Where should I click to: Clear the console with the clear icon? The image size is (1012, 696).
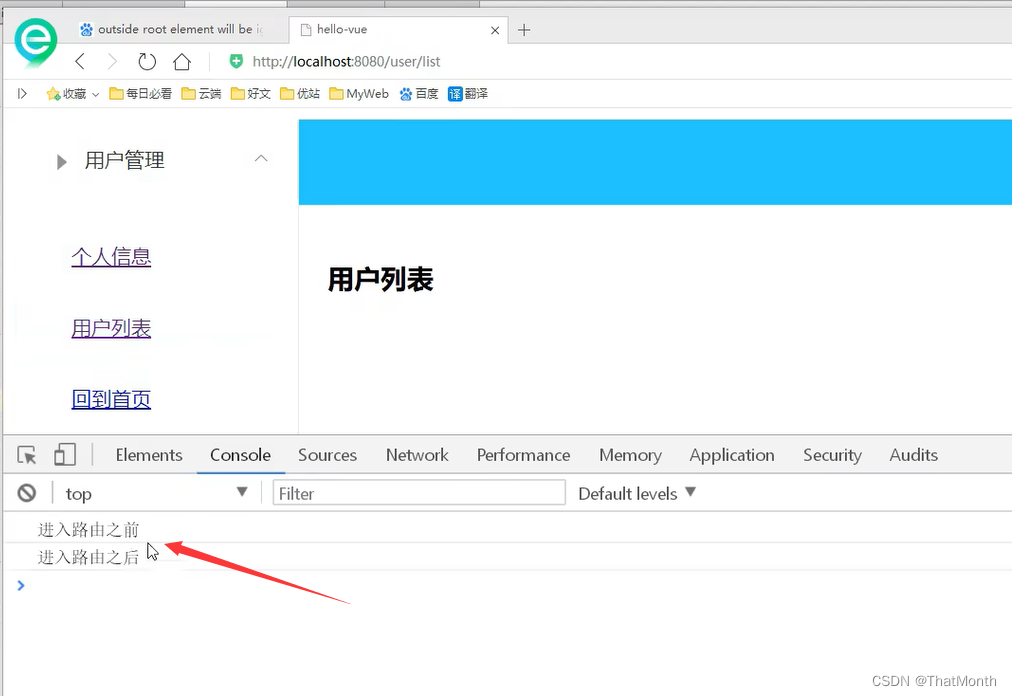pos(26,491)
